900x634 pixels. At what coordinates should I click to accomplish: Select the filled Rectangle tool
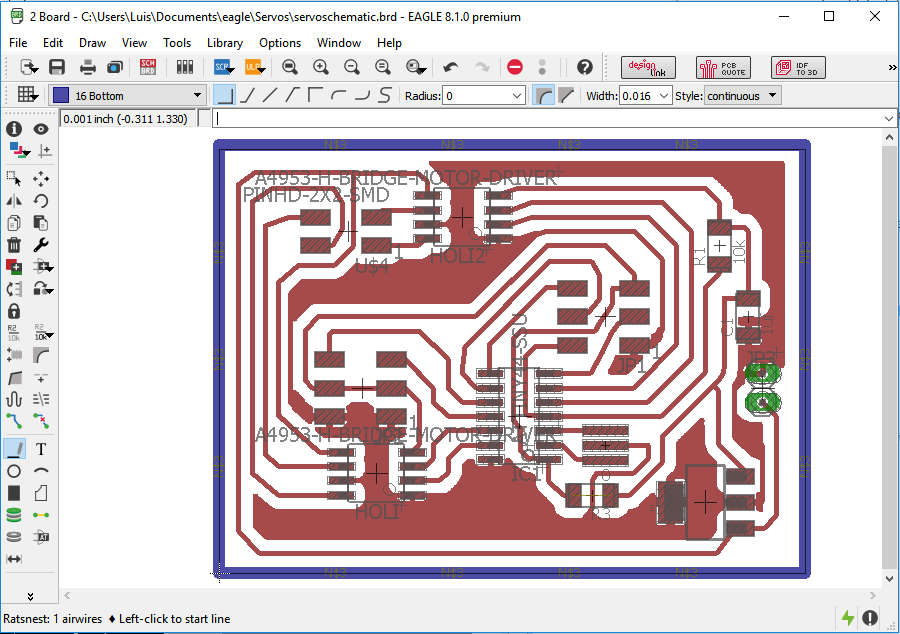pyautogui.click(x=14, y=493)
